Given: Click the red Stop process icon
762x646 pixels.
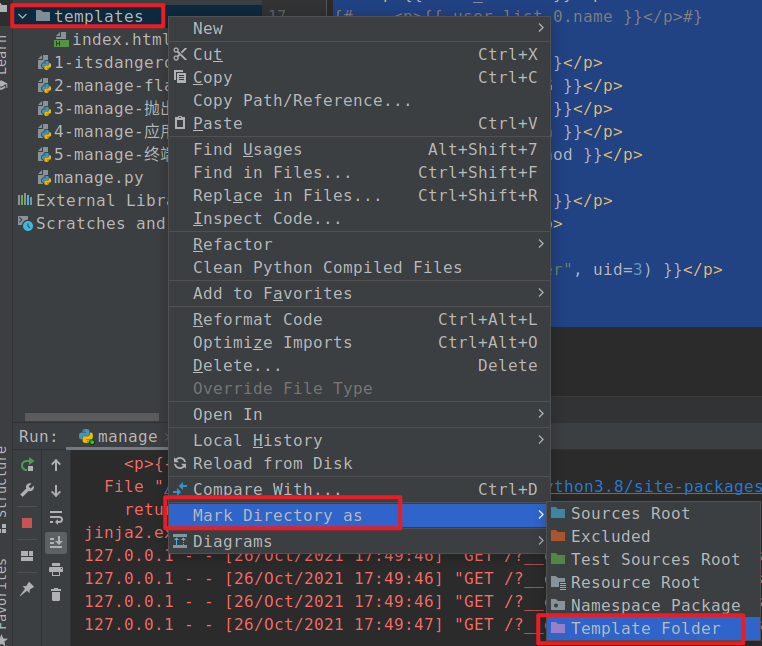Looking at the screenshot, I should pos(27,523).
